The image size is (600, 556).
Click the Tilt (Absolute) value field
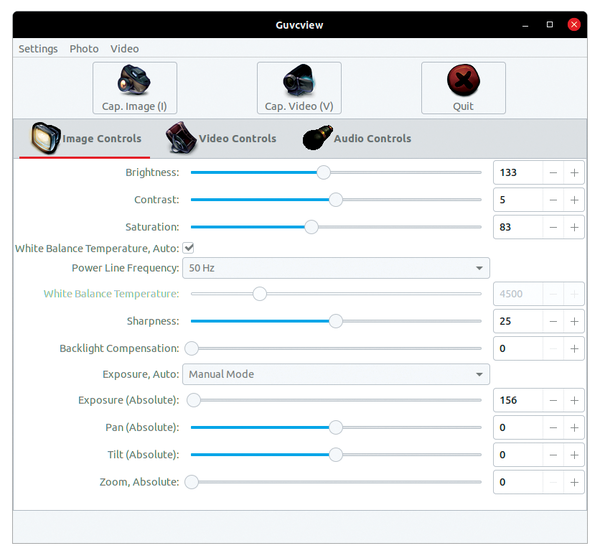pos(518,455)
